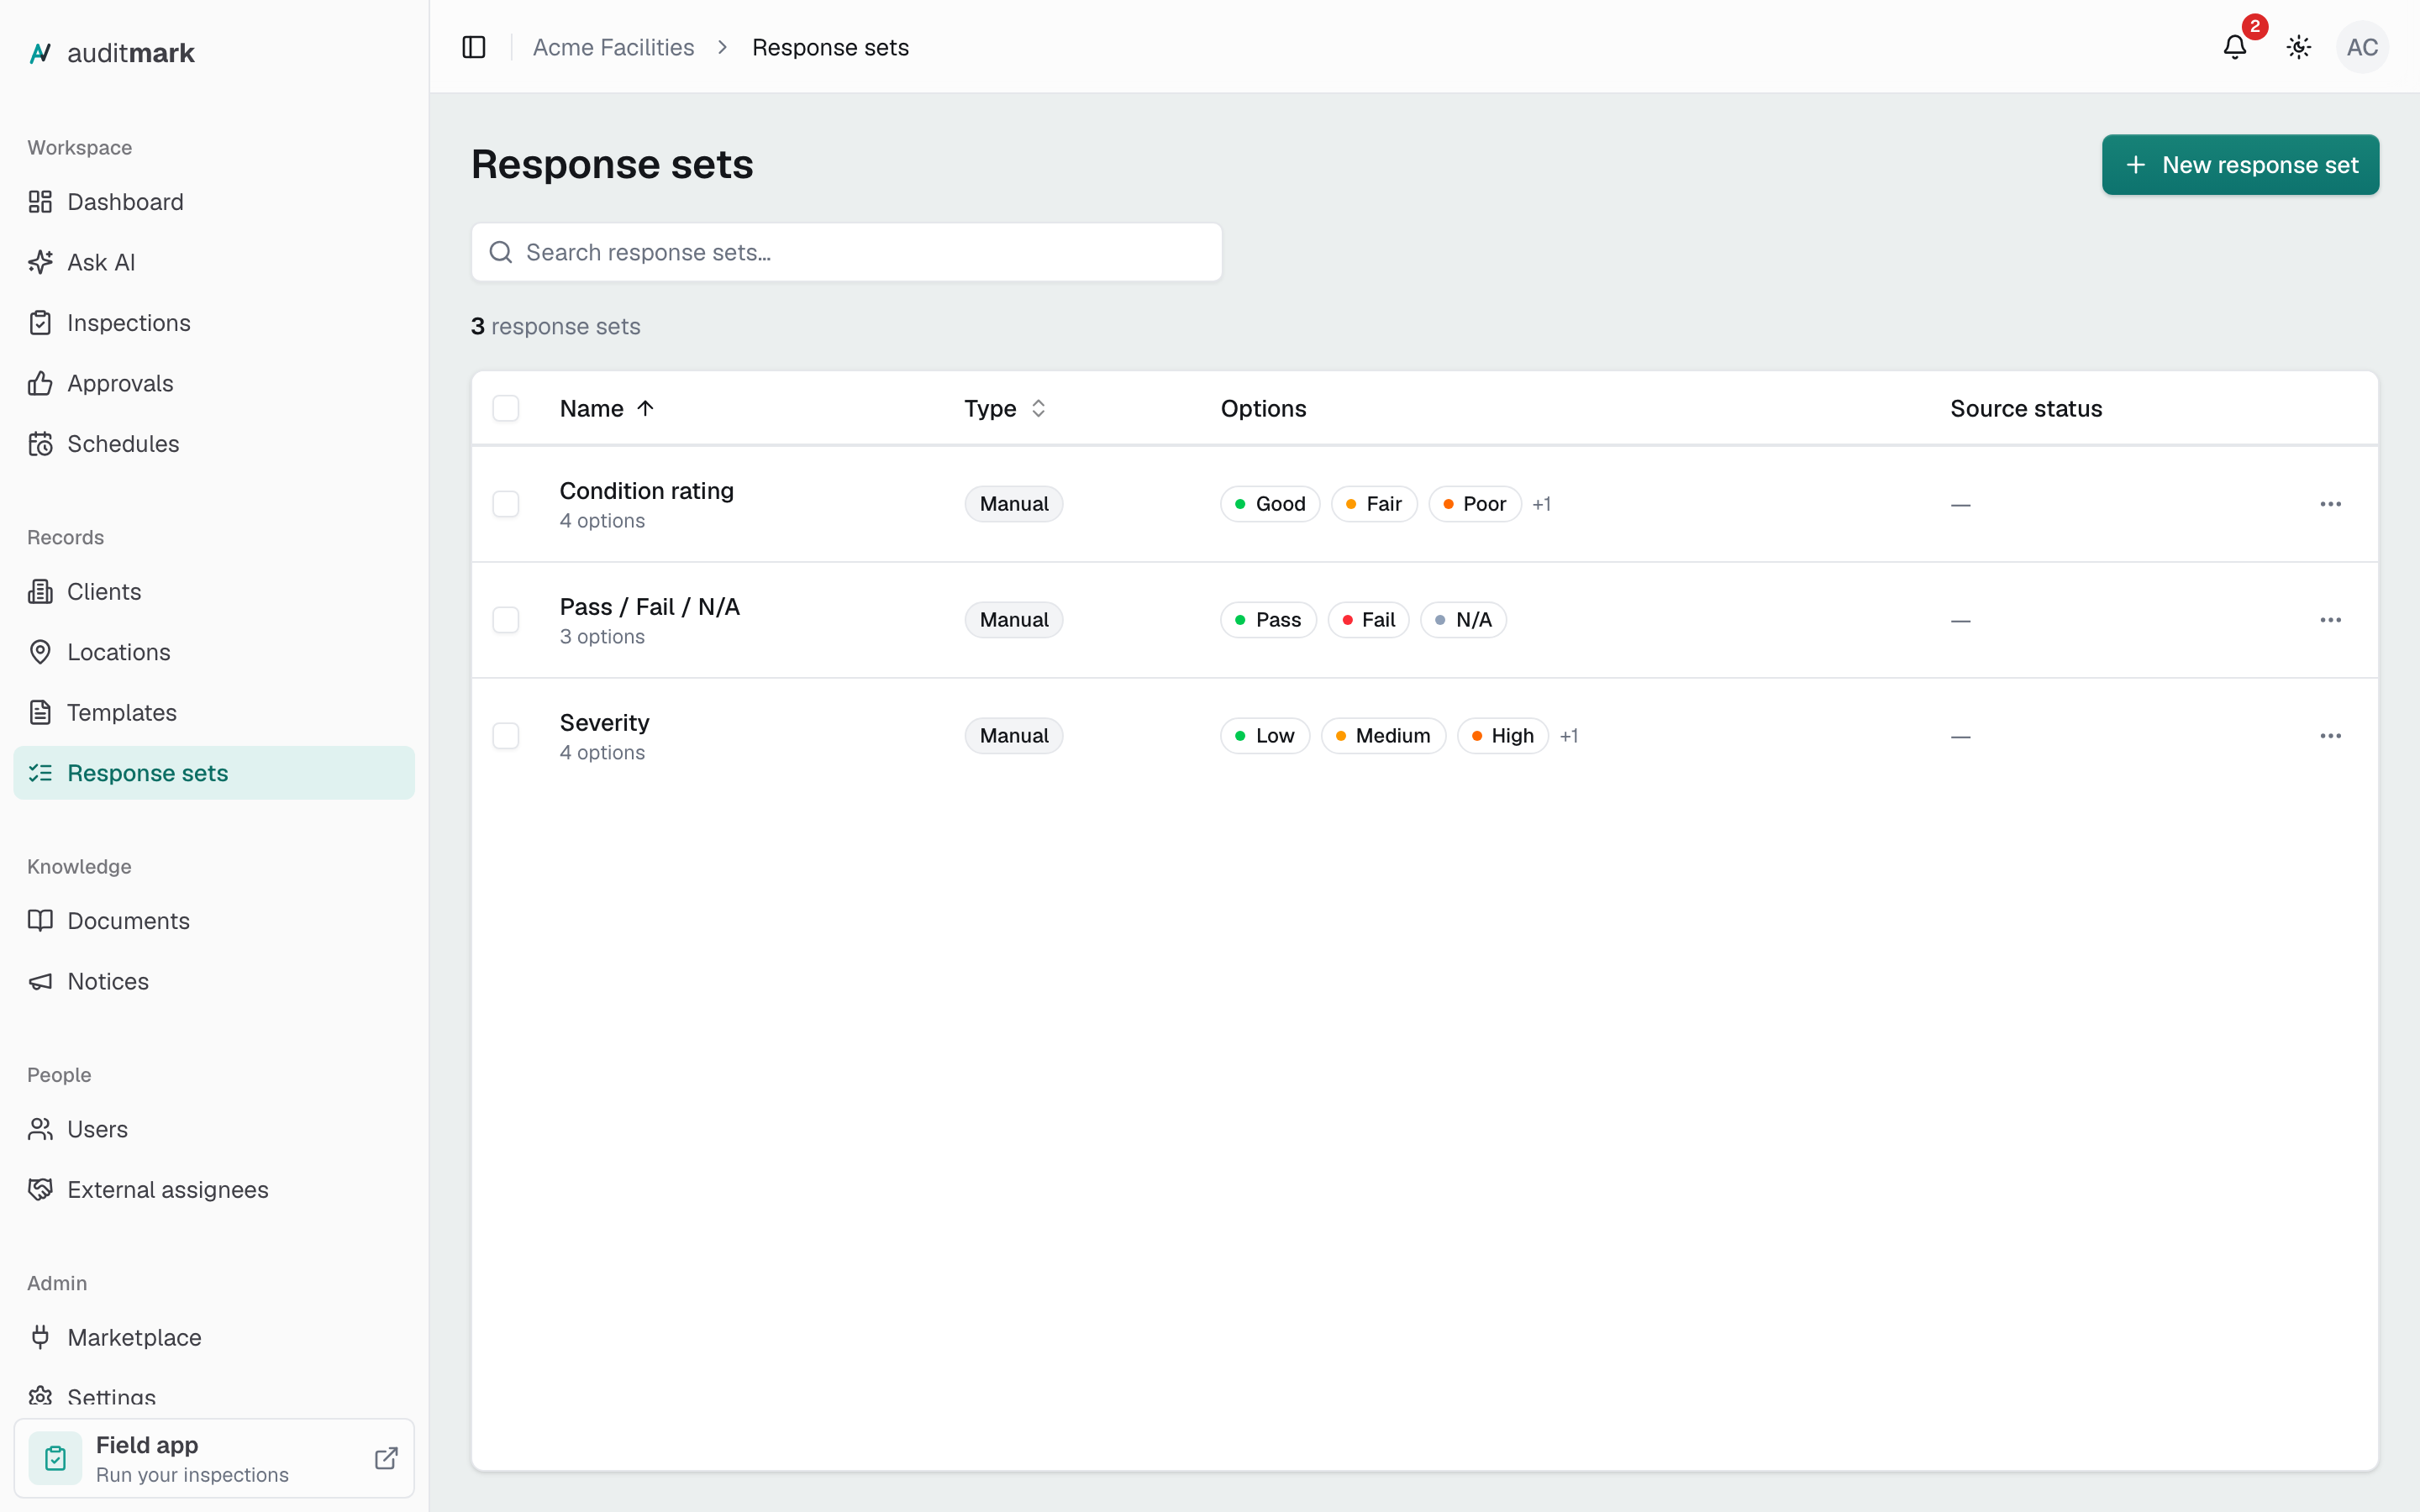Viewport: 2420px width, 1512px height.
Task: Click the Documents book icon
Action: click(40, 921)
